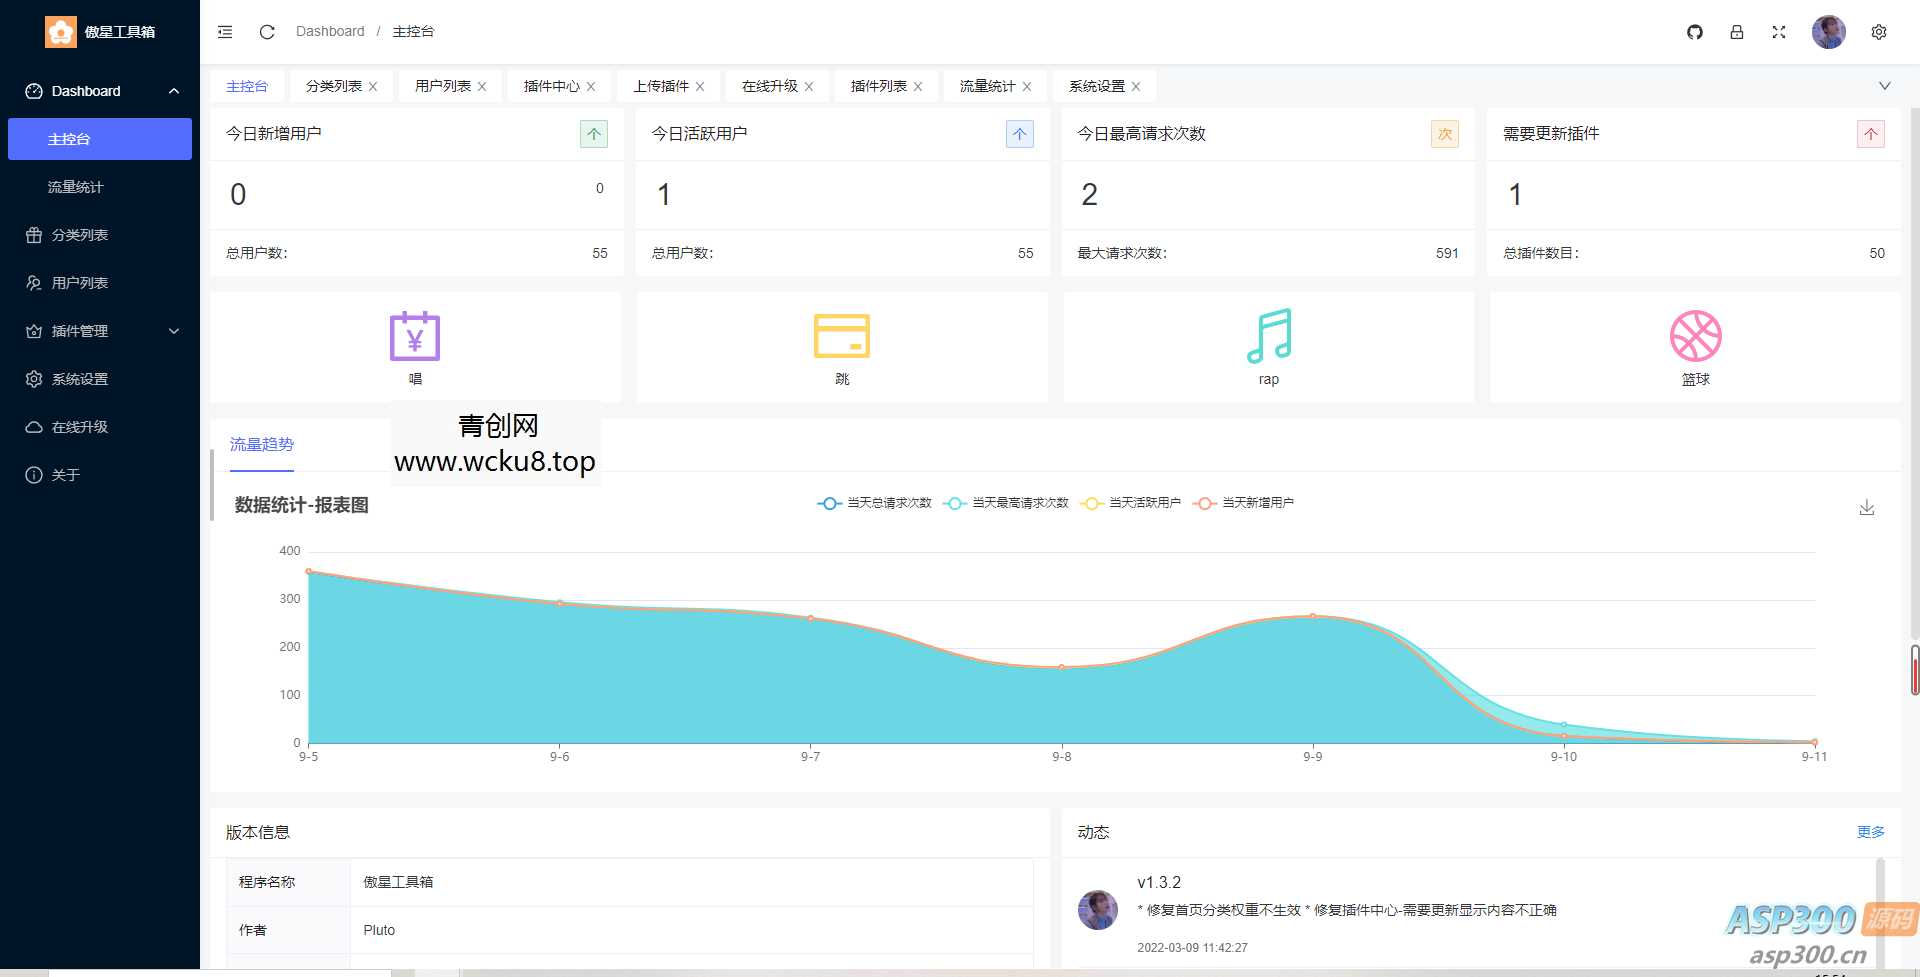1920x977 pixels.
Task: Open the GitHub repository icon
Action: (1694, 32)
